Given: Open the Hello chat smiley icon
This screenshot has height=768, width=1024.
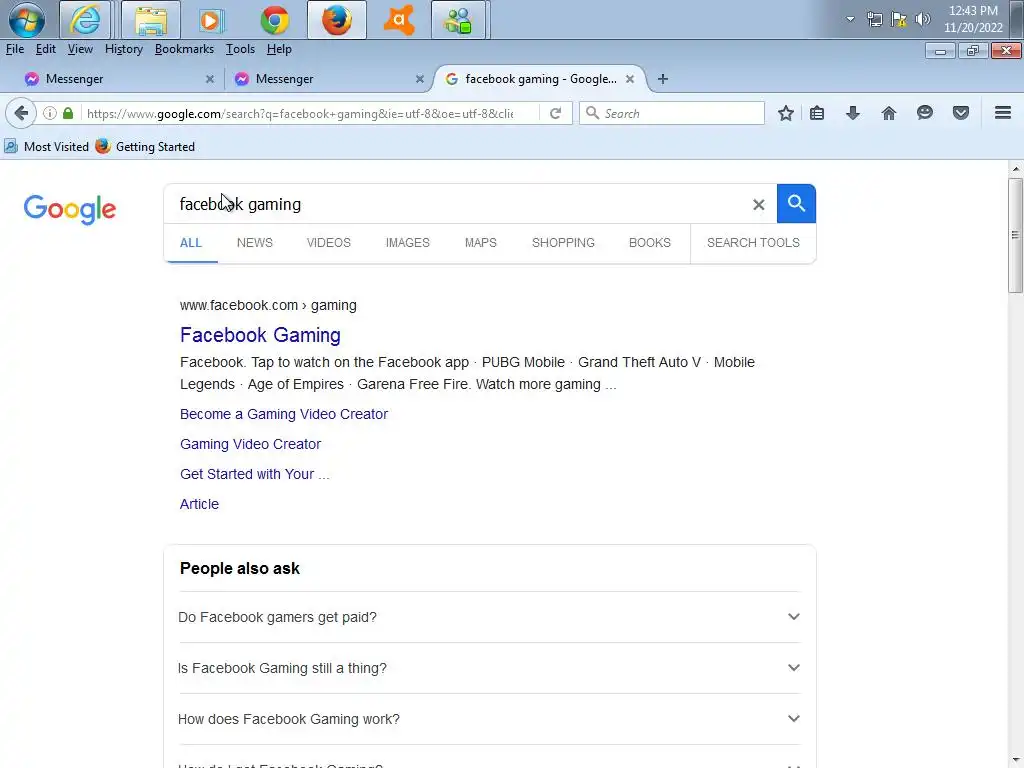Looking at the screenshot, I should tap(925, 114).
